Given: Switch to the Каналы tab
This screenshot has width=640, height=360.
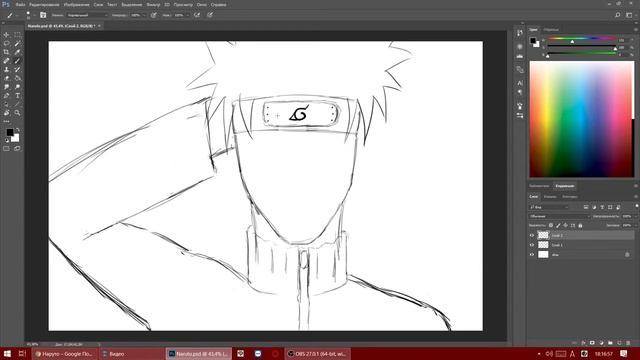Looking at the screenshot, I should tap(550, 197).
